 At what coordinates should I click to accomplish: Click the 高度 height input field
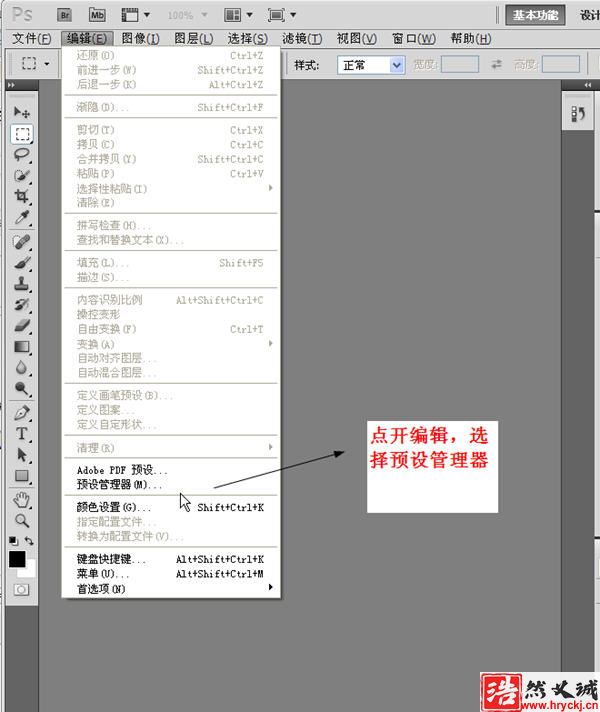tap(561, 64)
